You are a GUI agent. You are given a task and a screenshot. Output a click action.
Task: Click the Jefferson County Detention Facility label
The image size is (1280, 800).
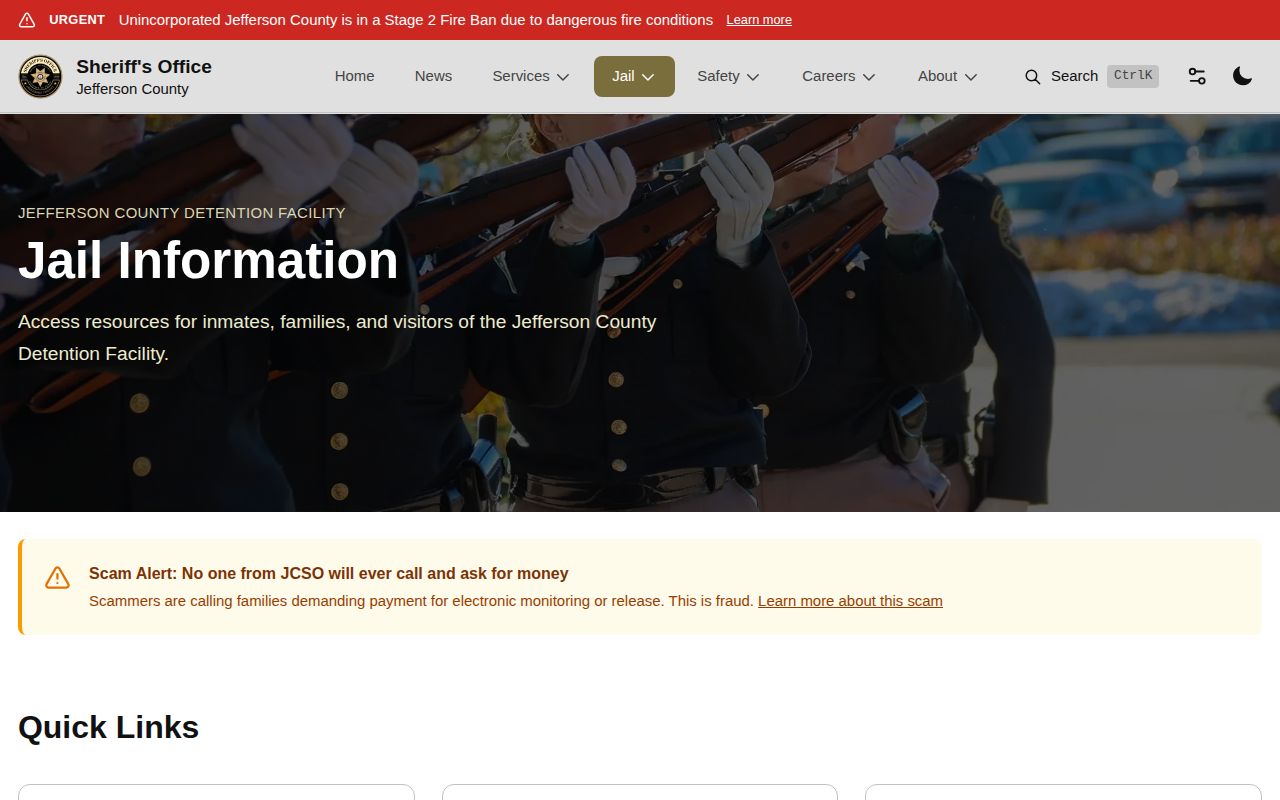point(182,213)
